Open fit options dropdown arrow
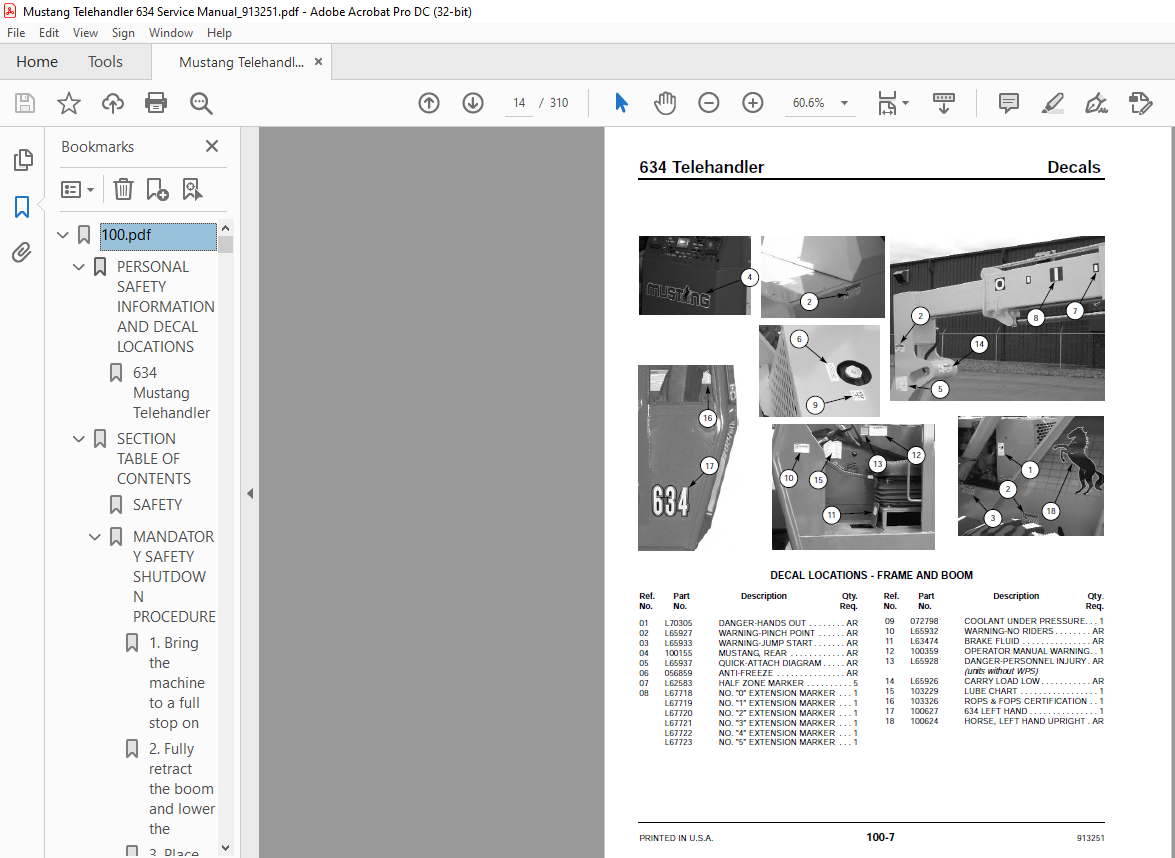This screenshot has height=858, width=1175. [906, 103]
